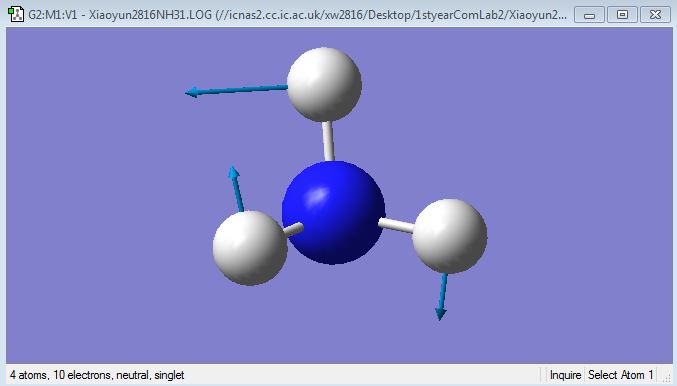
Task: Click the bond between nitrogen and top hydrogen
Action: point(329,141)
